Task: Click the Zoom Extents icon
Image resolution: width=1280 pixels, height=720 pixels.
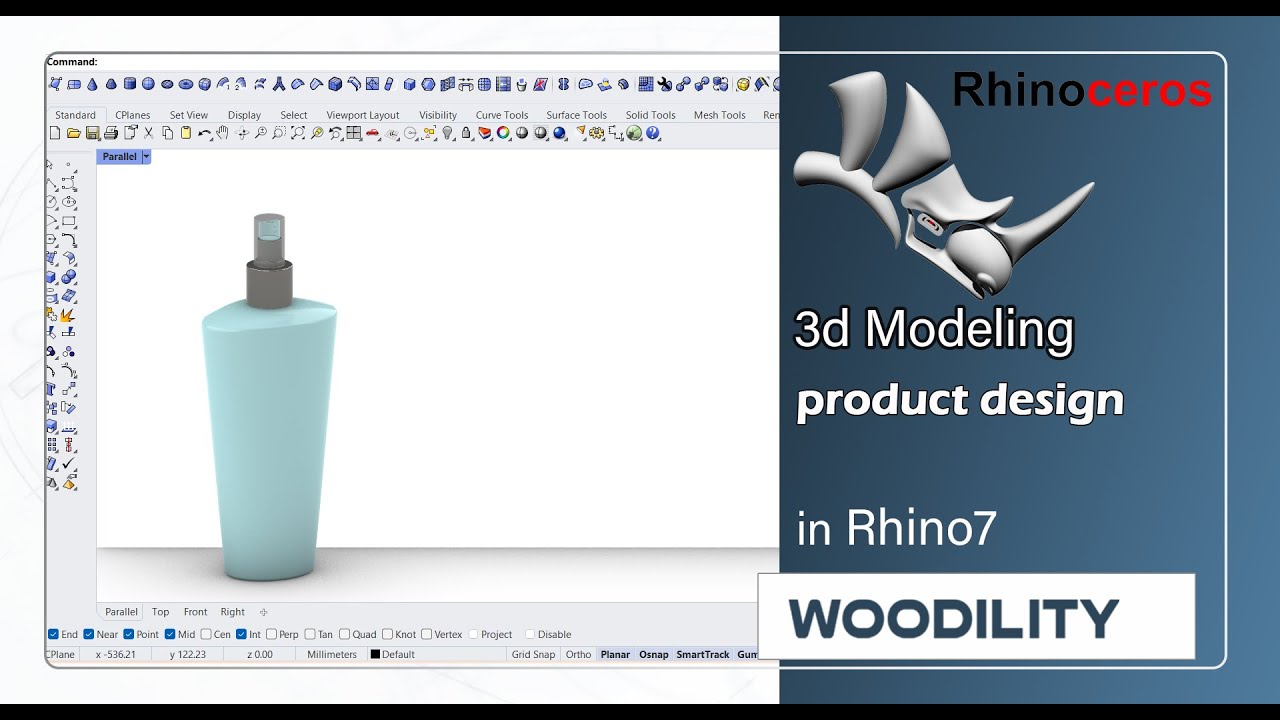Action: point(298,133)
